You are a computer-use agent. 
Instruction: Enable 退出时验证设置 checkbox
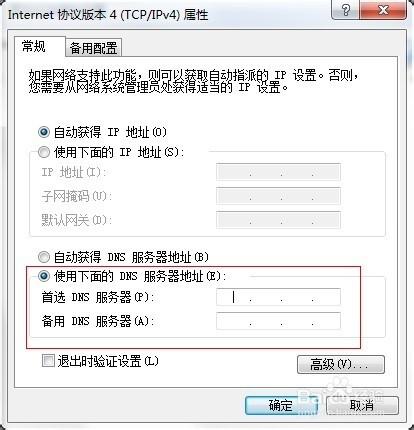pyautogui.click(x=48, y=361)
